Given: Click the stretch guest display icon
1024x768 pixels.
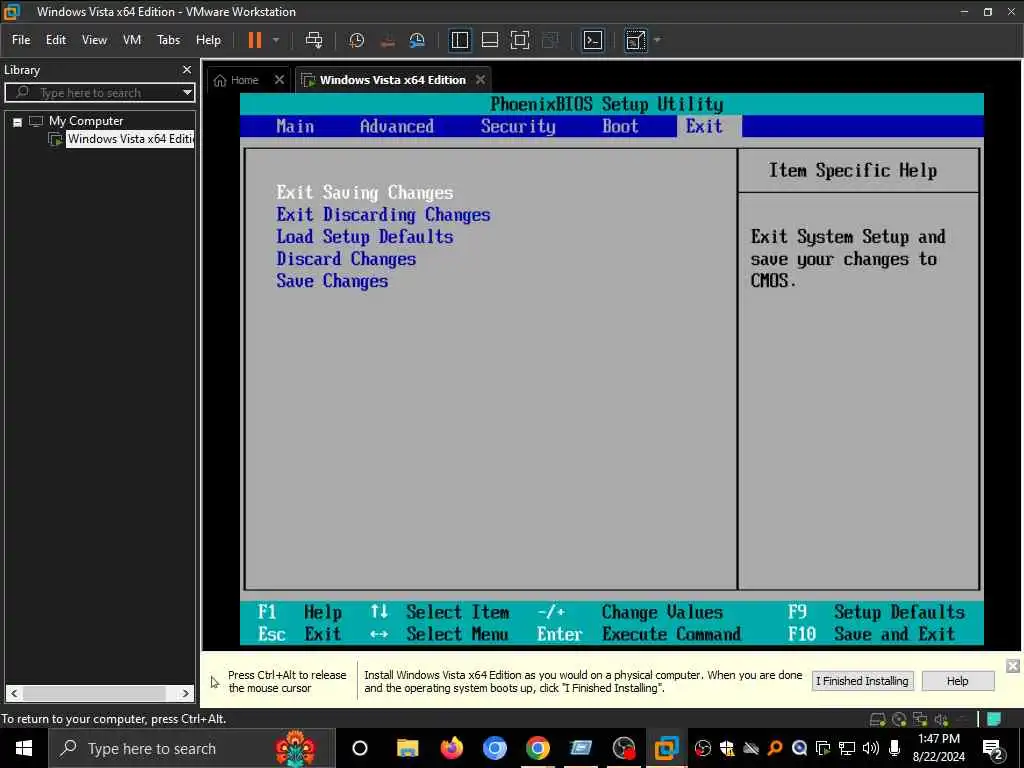Looking at the screenshot, I should pos(635,40).
